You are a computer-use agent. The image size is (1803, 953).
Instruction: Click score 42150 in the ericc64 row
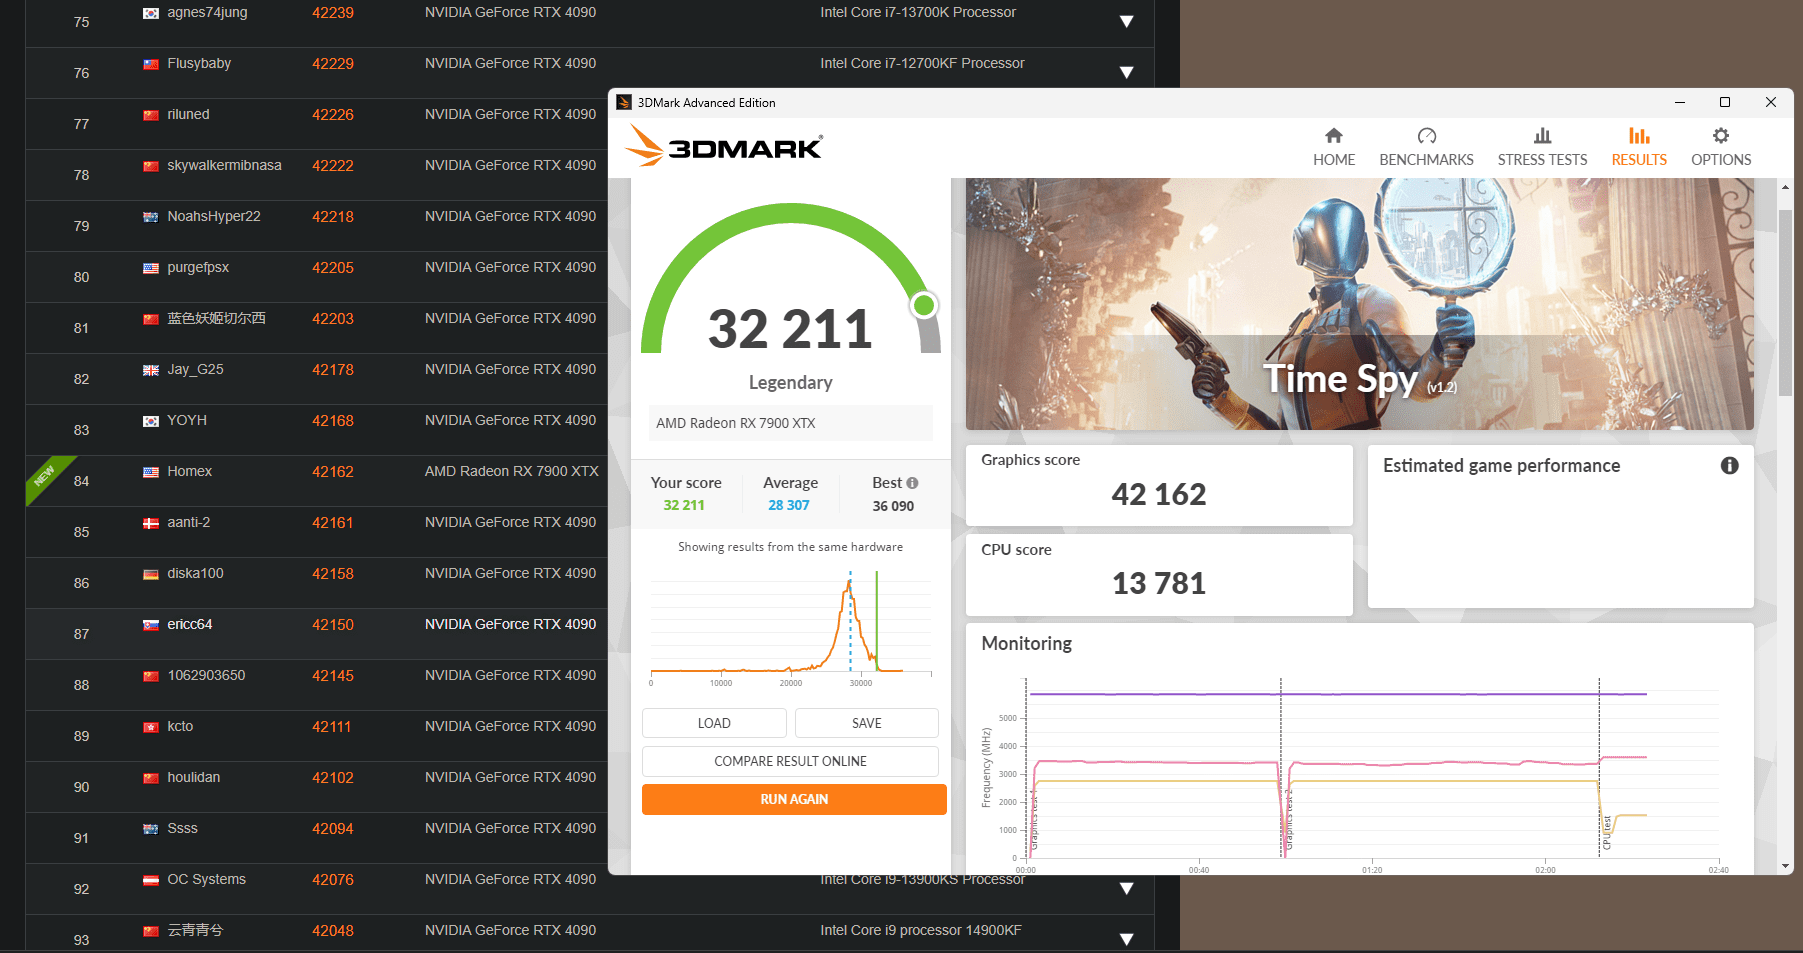point(333,625)
